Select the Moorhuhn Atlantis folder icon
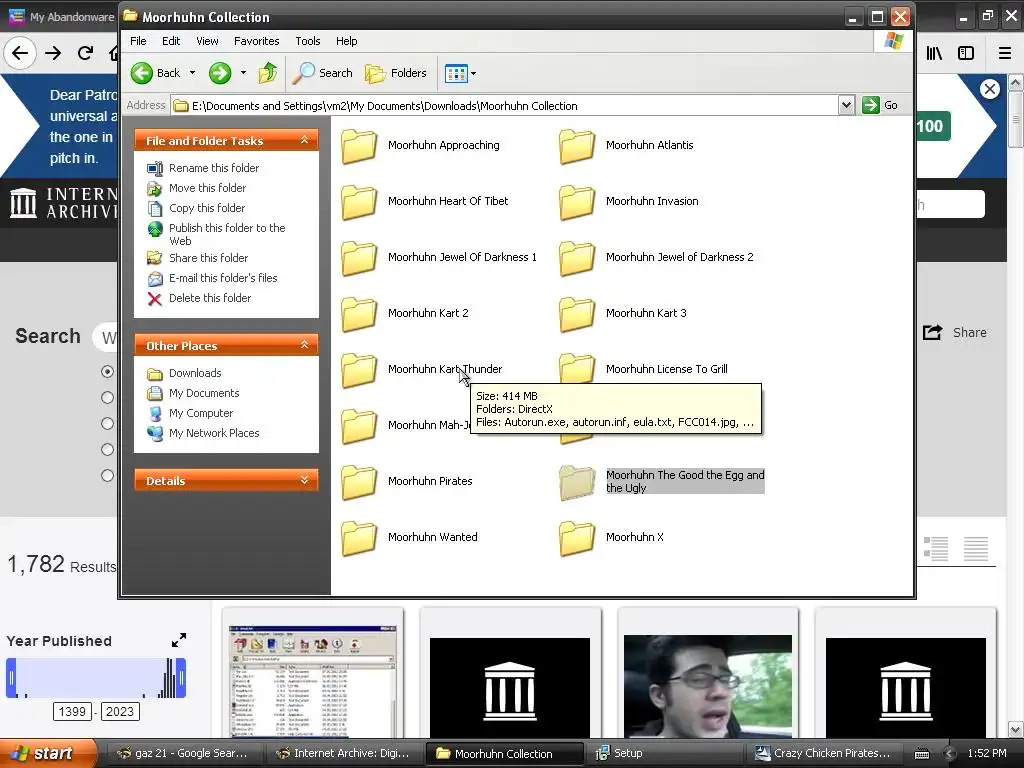 pyautogui.click(x=577, y=146)
